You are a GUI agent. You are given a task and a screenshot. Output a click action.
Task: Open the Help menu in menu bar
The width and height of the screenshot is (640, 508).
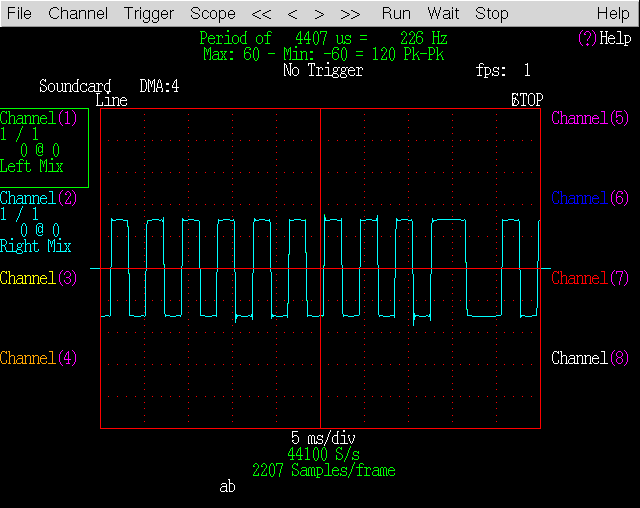click(x=613, y=14)
